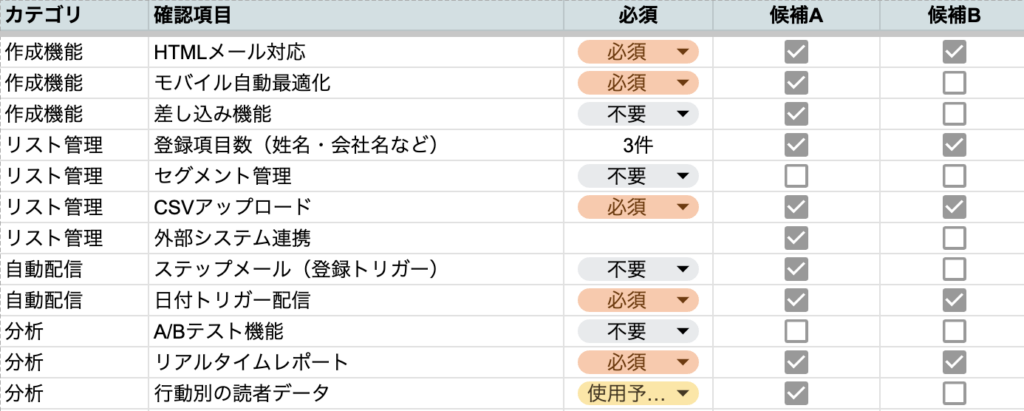Click the 候補A column header
This screenshot has height=411, width=1024.
pyautogui.click(x=796, y=16)
